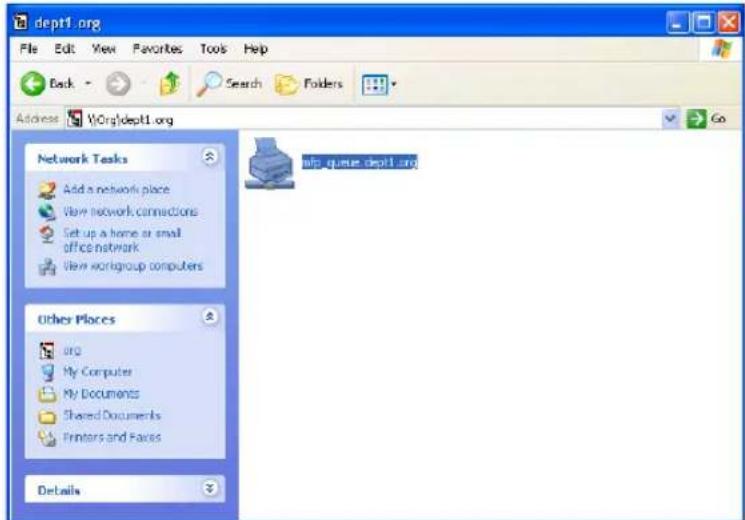745x520 pixels.
Task: Collapse the Other Places panel
Action: (x=210, y=317)
